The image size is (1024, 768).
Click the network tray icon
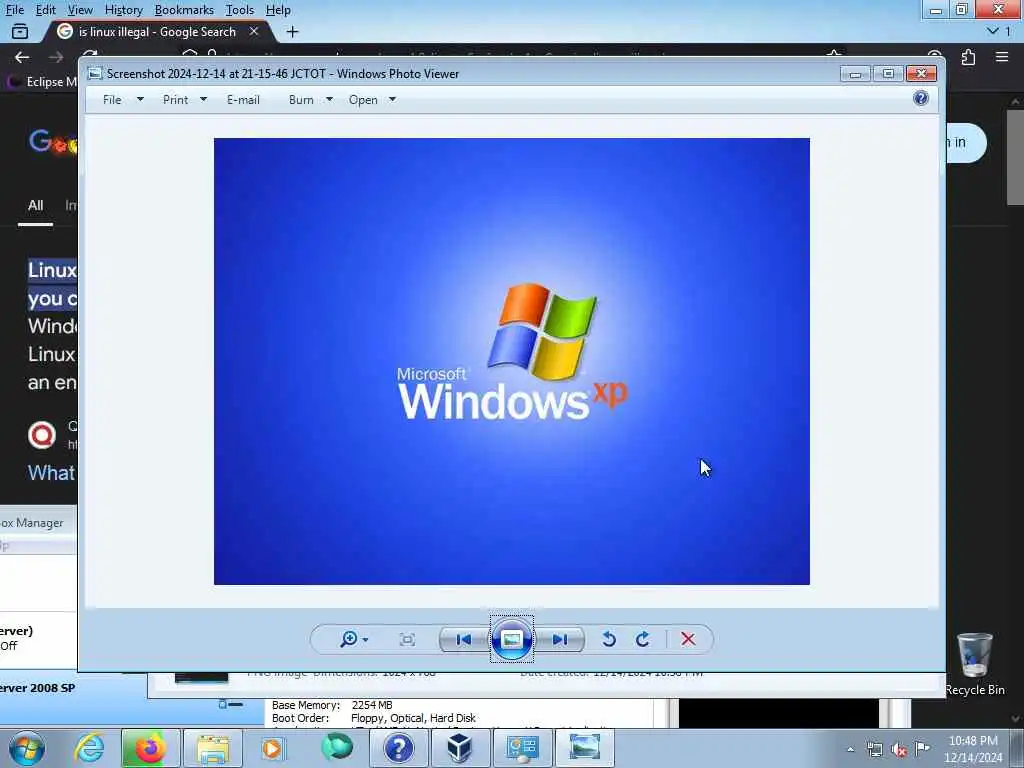pyautogui.click(x=874, y=750)
